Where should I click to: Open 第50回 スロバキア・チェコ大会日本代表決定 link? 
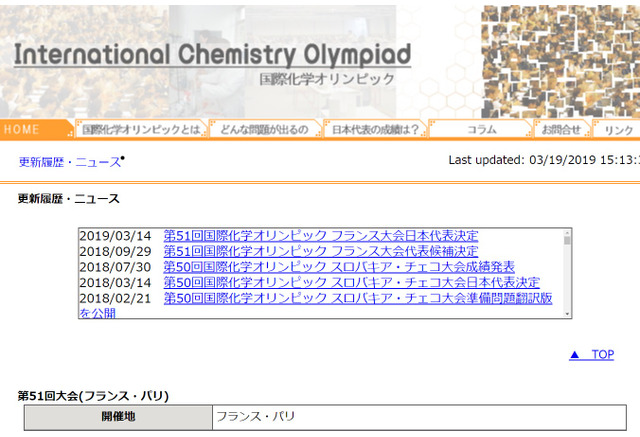pos(351,282)
